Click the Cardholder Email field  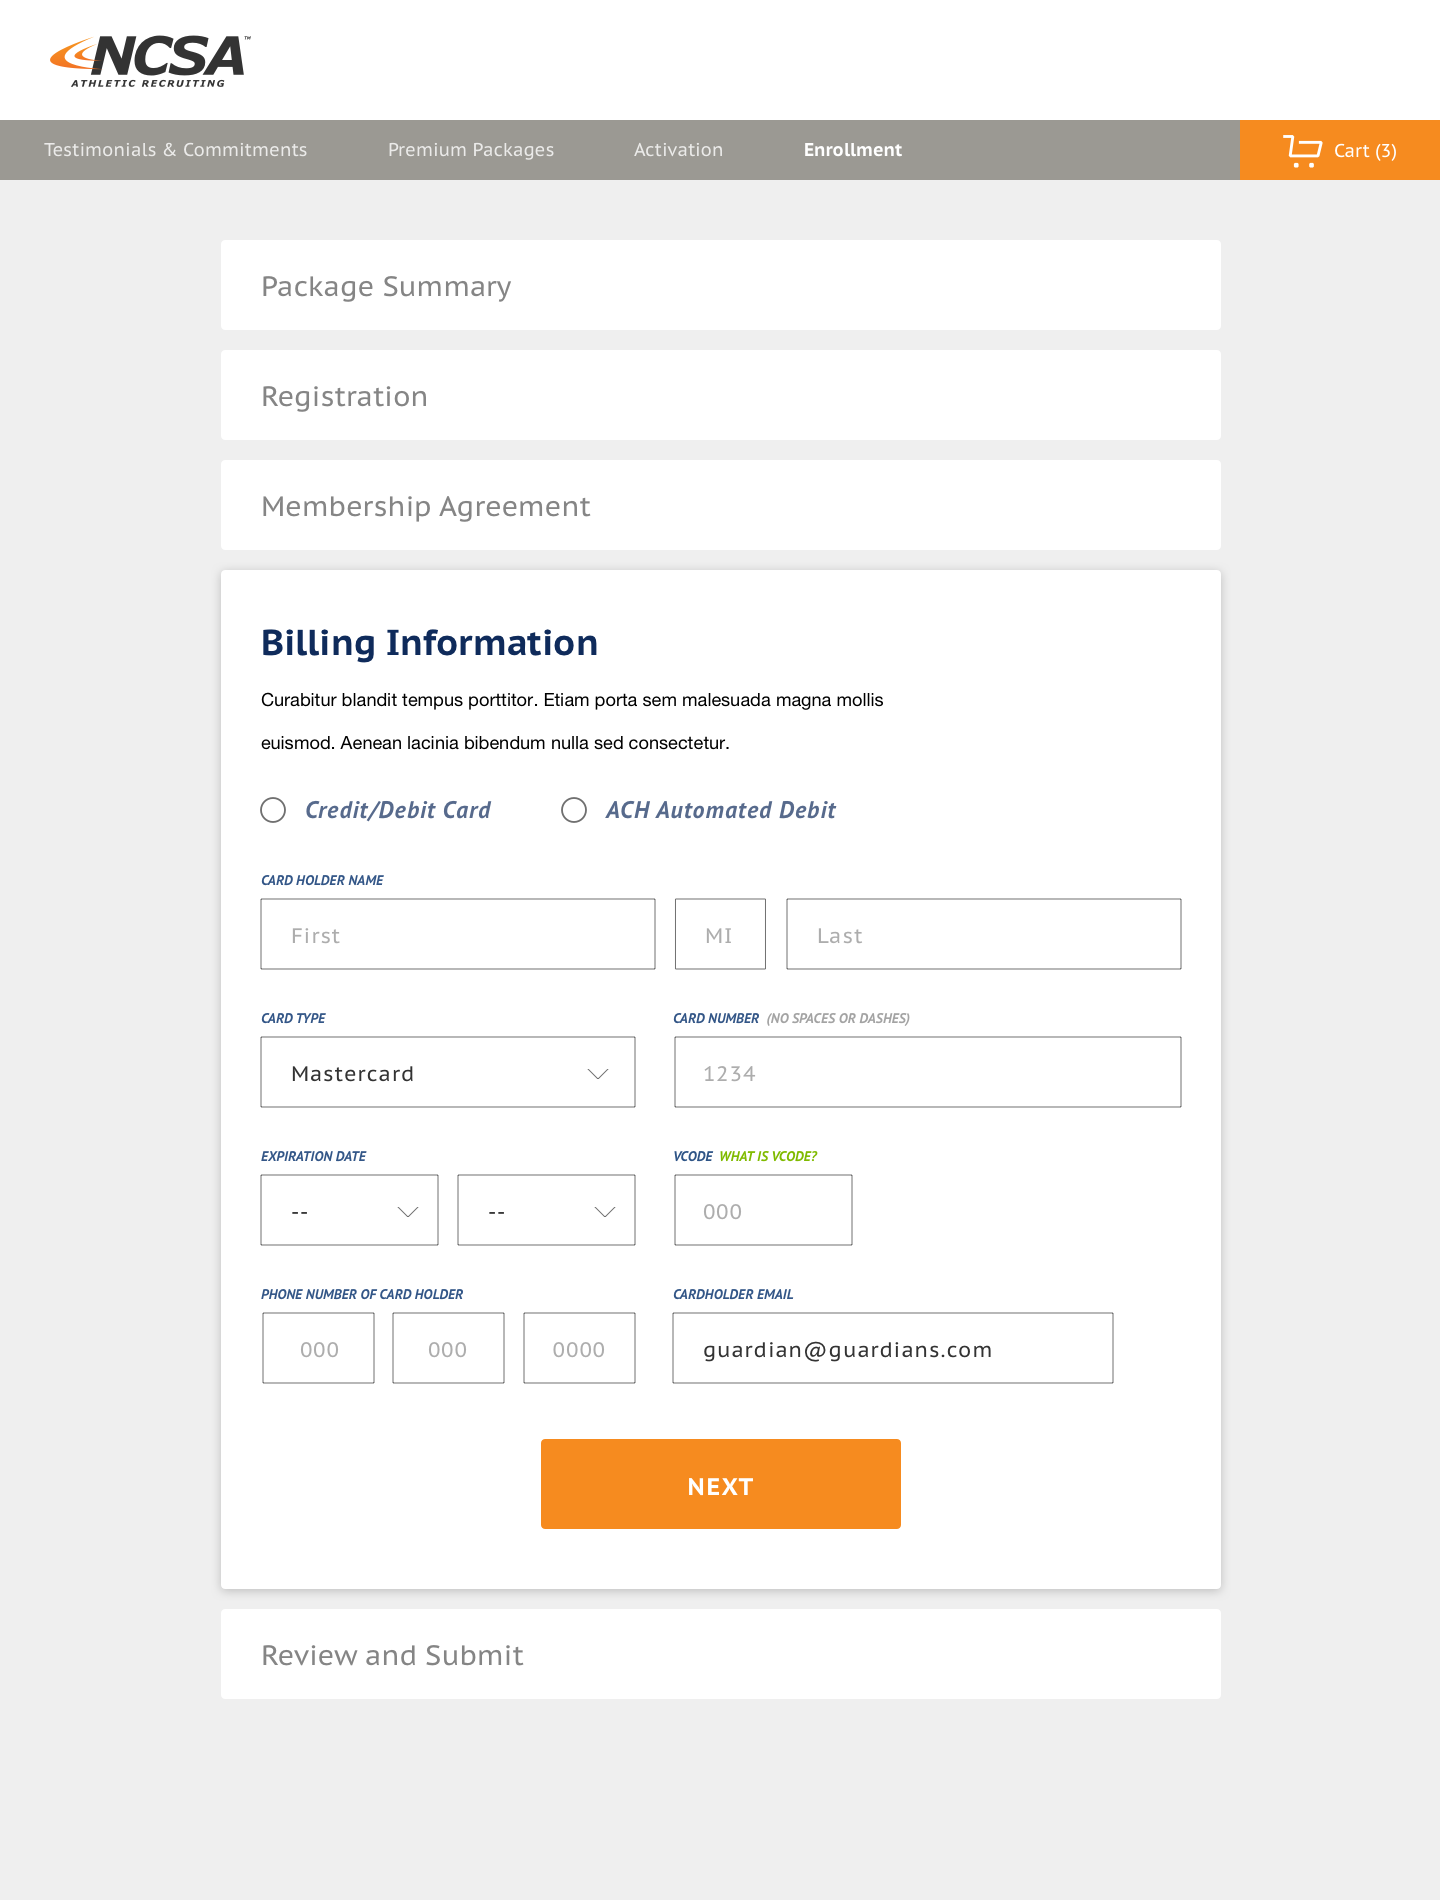click(893, 1348)
